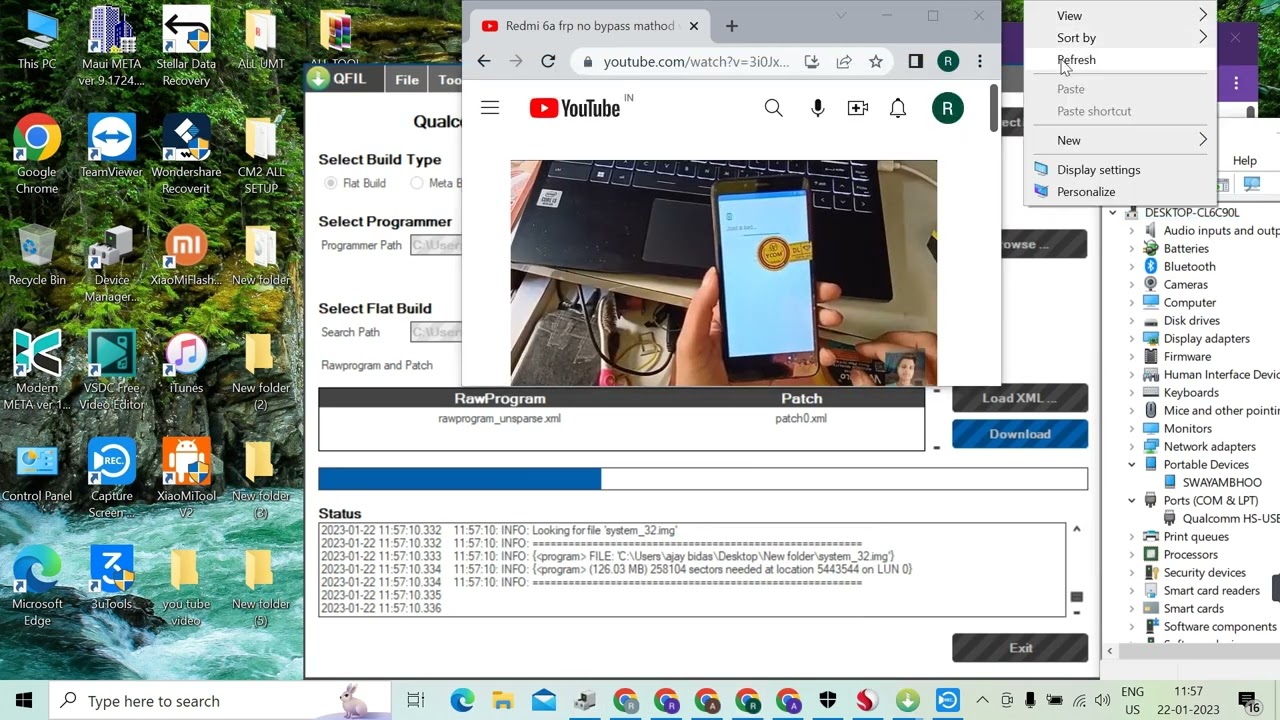This screenshot has height=720, width=1280.
Task: Click QFIL download progress bar
Action: (x=703, y=479)
